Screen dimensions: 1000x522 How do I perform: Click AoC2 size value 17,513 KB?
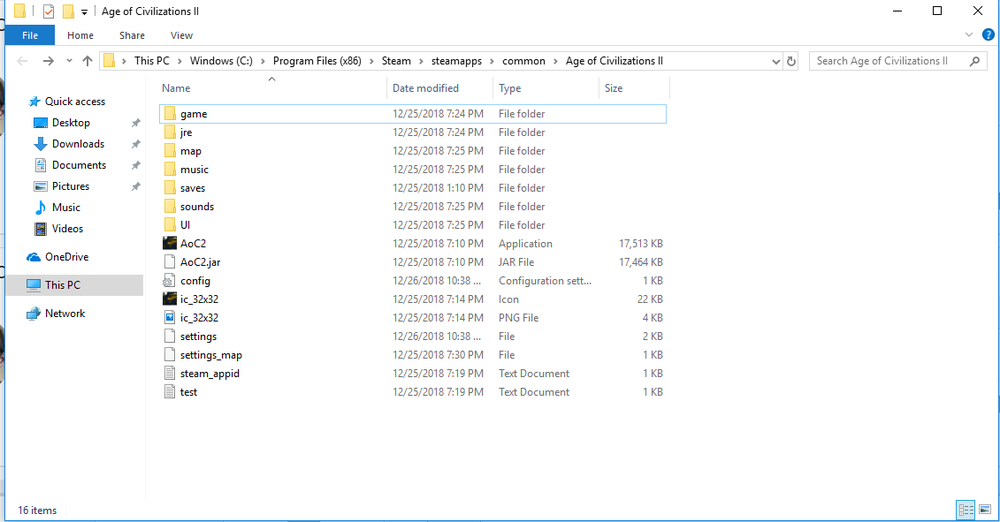click(641, 243)
